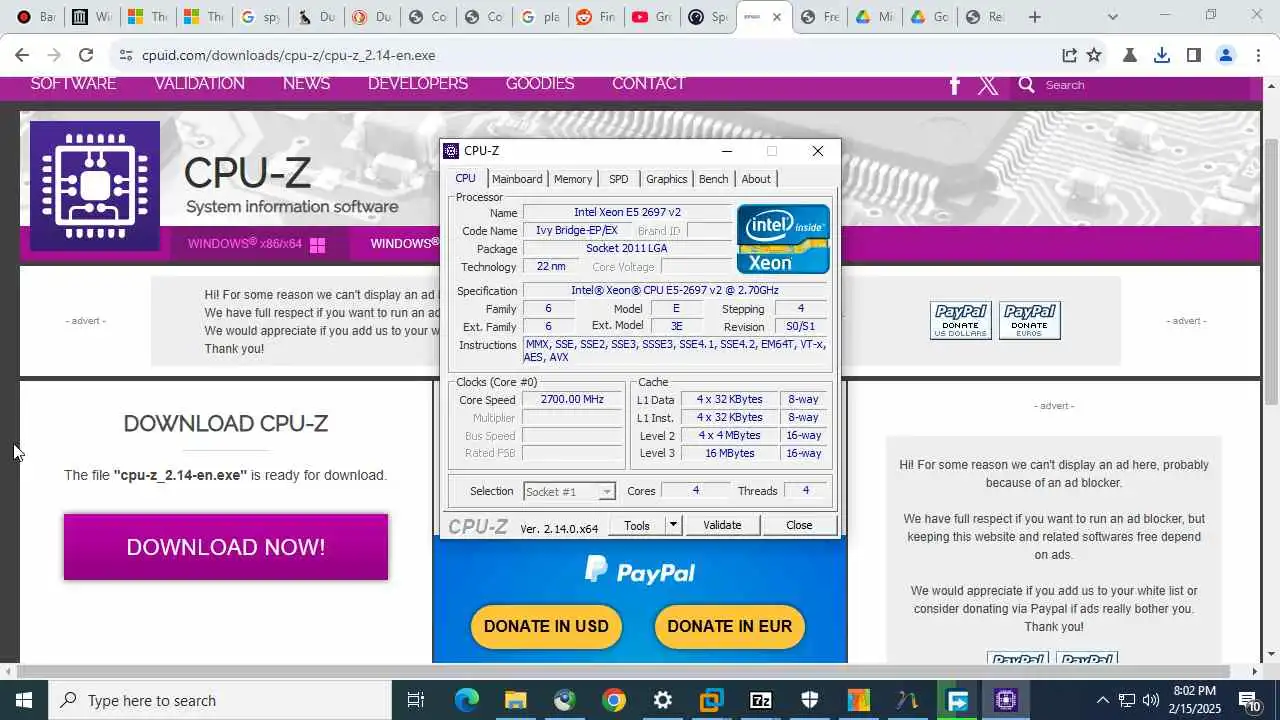Viewport: 1280px width, 720px height.
Task: Click the Windows logo beside x86/x64
Action: coord(318,244)
